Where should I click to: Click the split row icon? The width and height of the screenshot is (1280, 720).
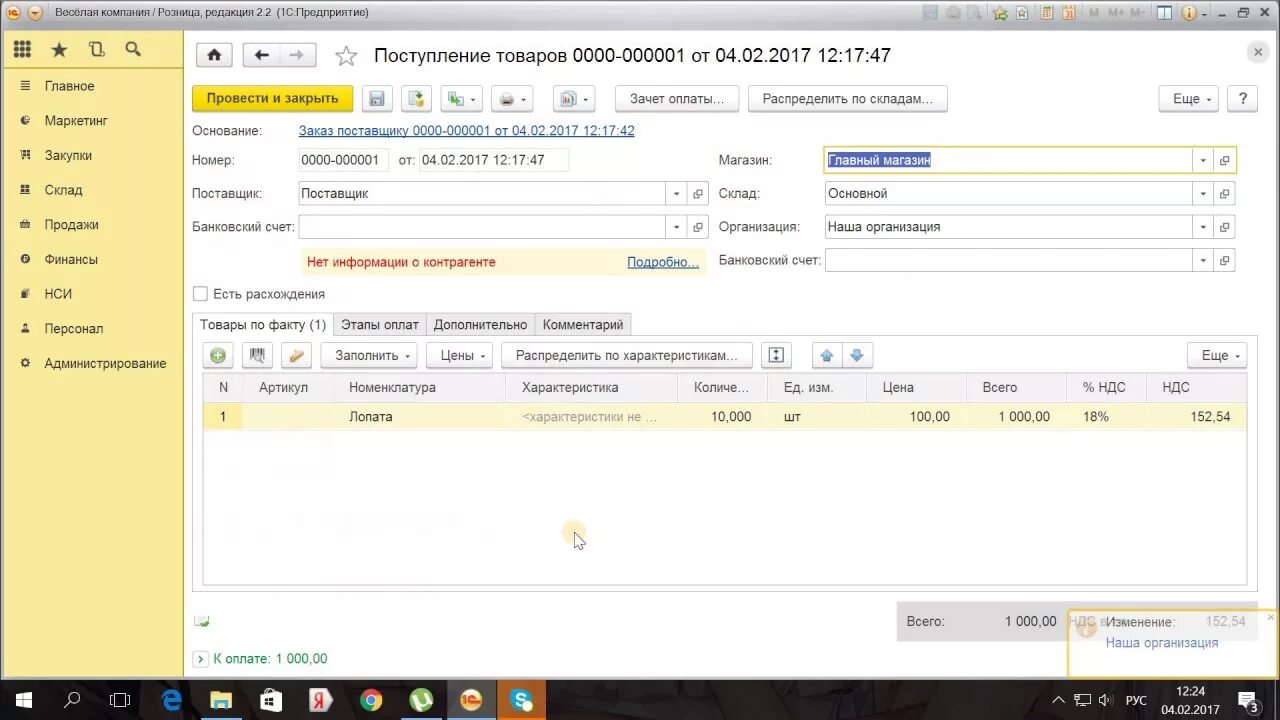pyautogui.click(x=777, y=355)
